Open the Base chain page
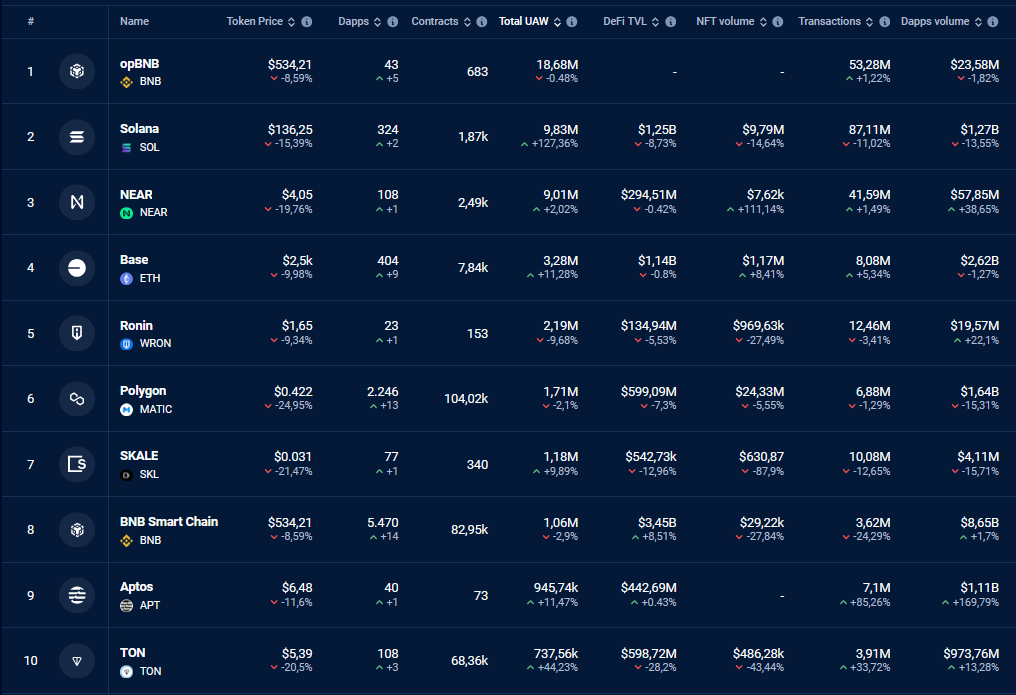 (x=134, y=260)
